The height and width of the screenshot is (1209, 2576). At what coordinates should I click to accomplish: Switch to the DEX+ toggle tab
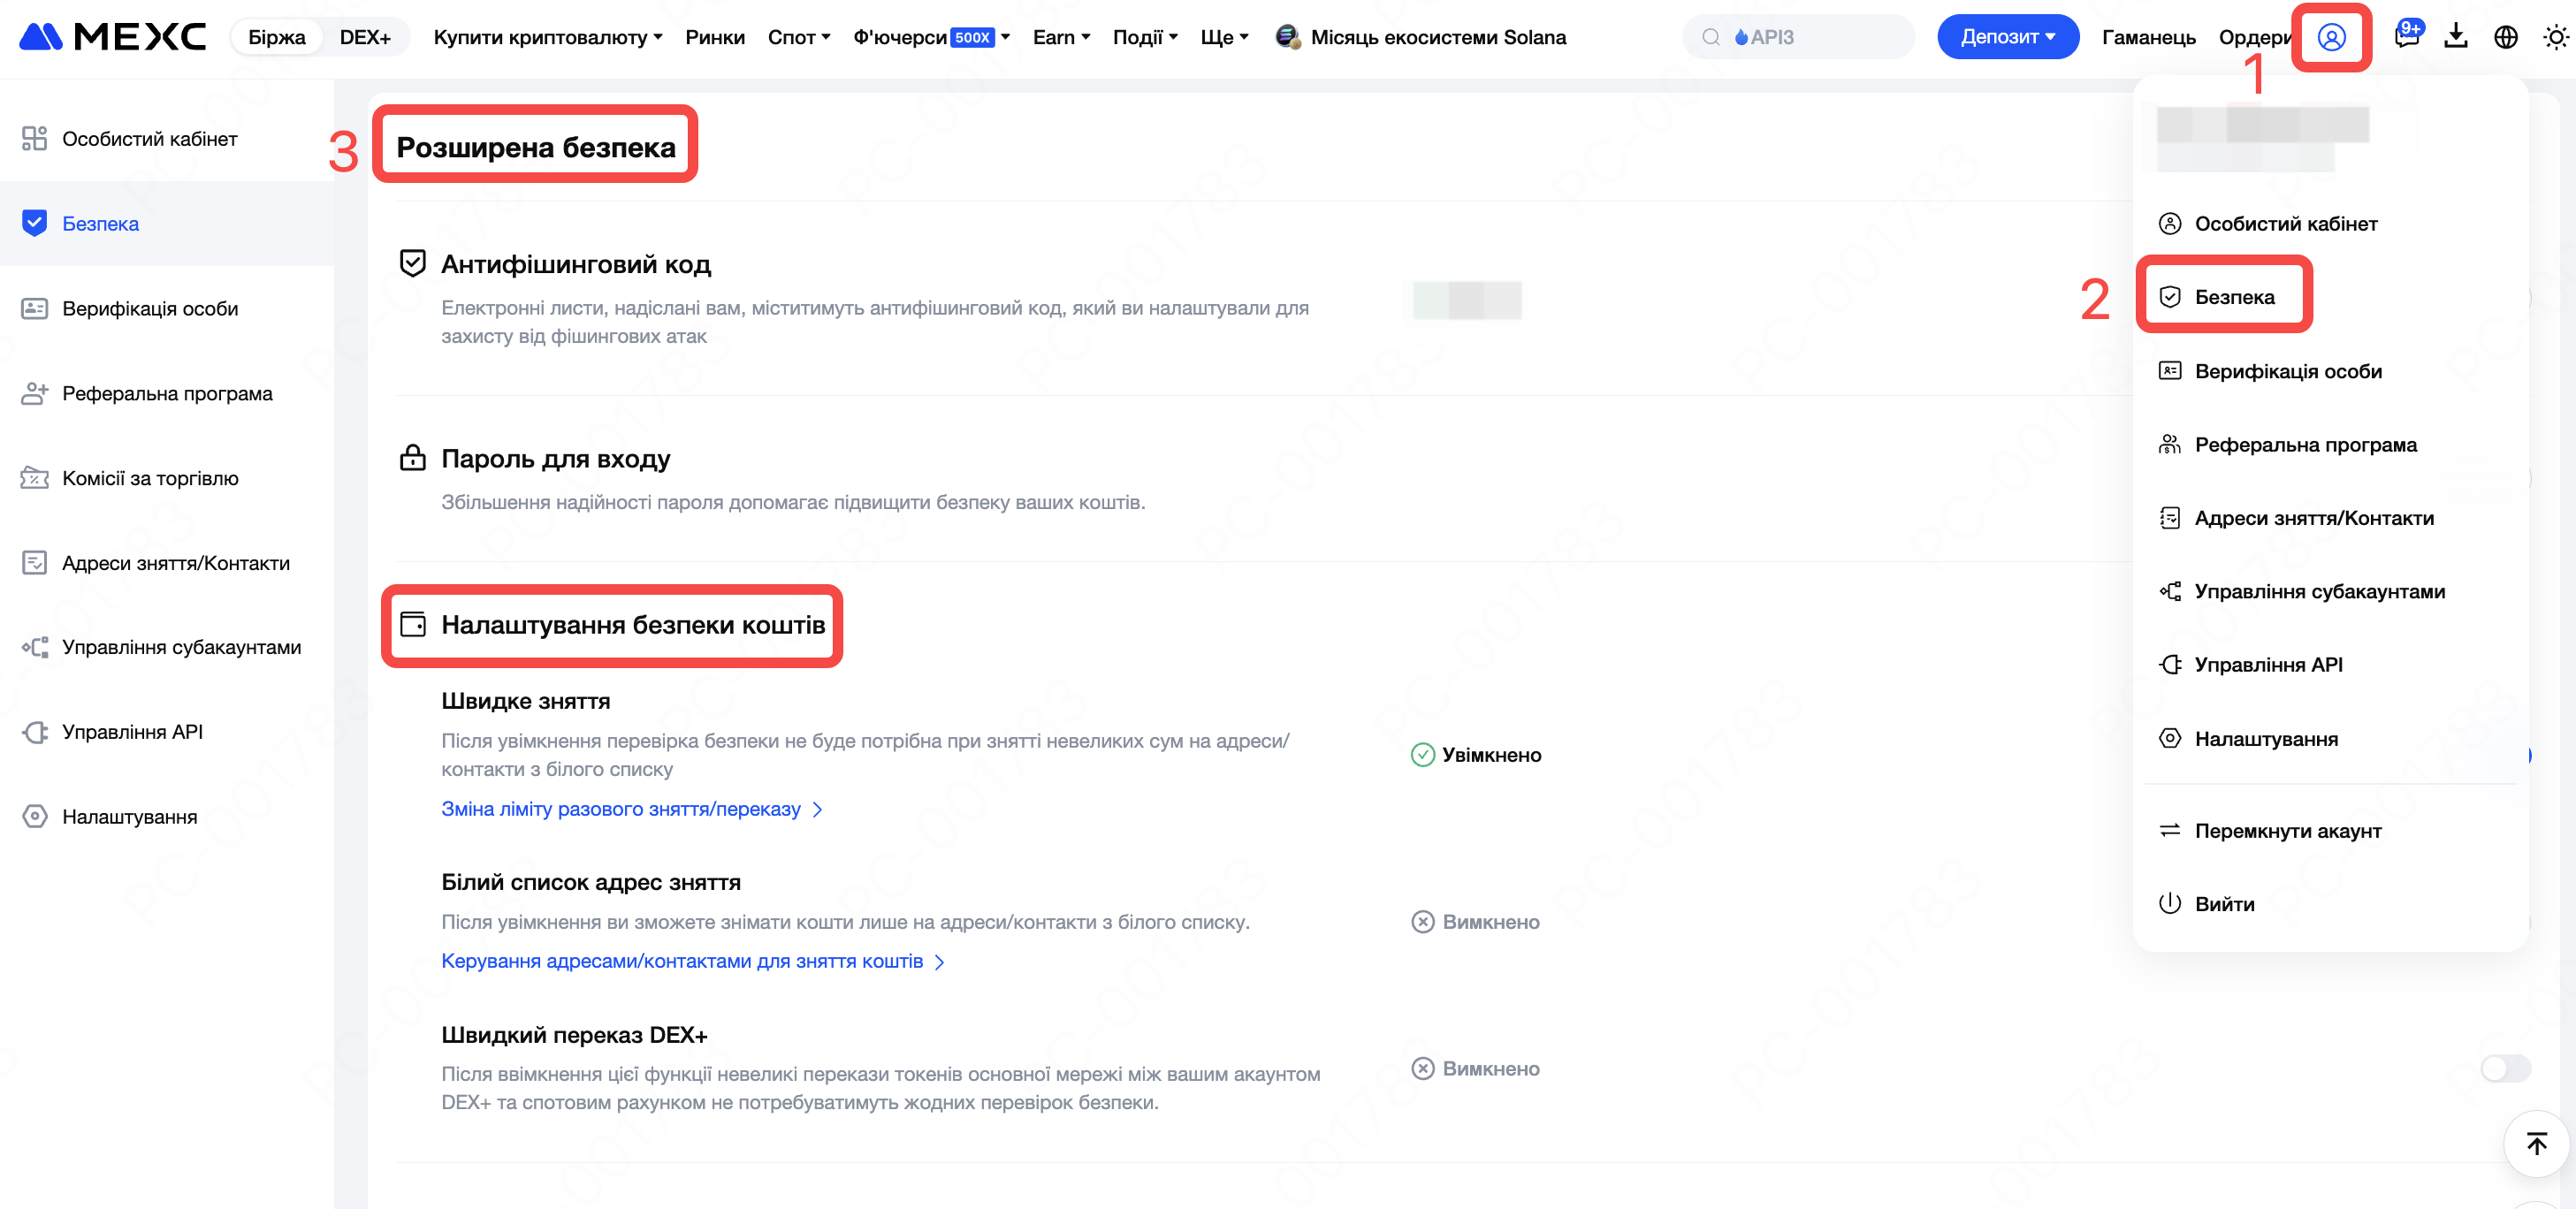click(x=365, y=37)
